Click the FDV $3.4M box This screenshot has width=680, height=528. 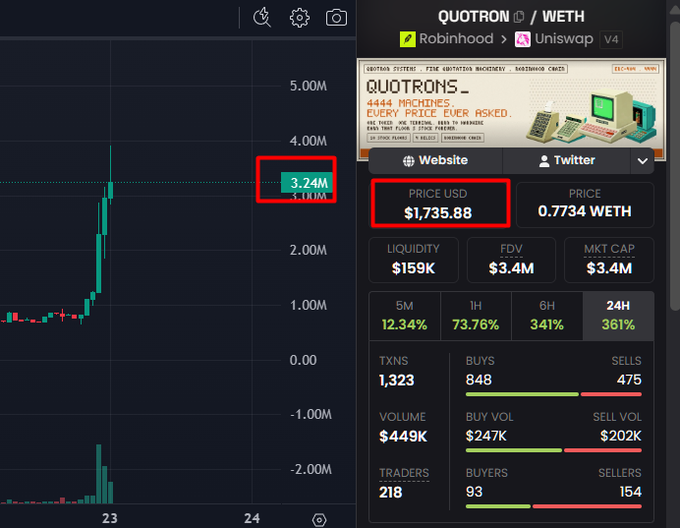coord(511,260)
